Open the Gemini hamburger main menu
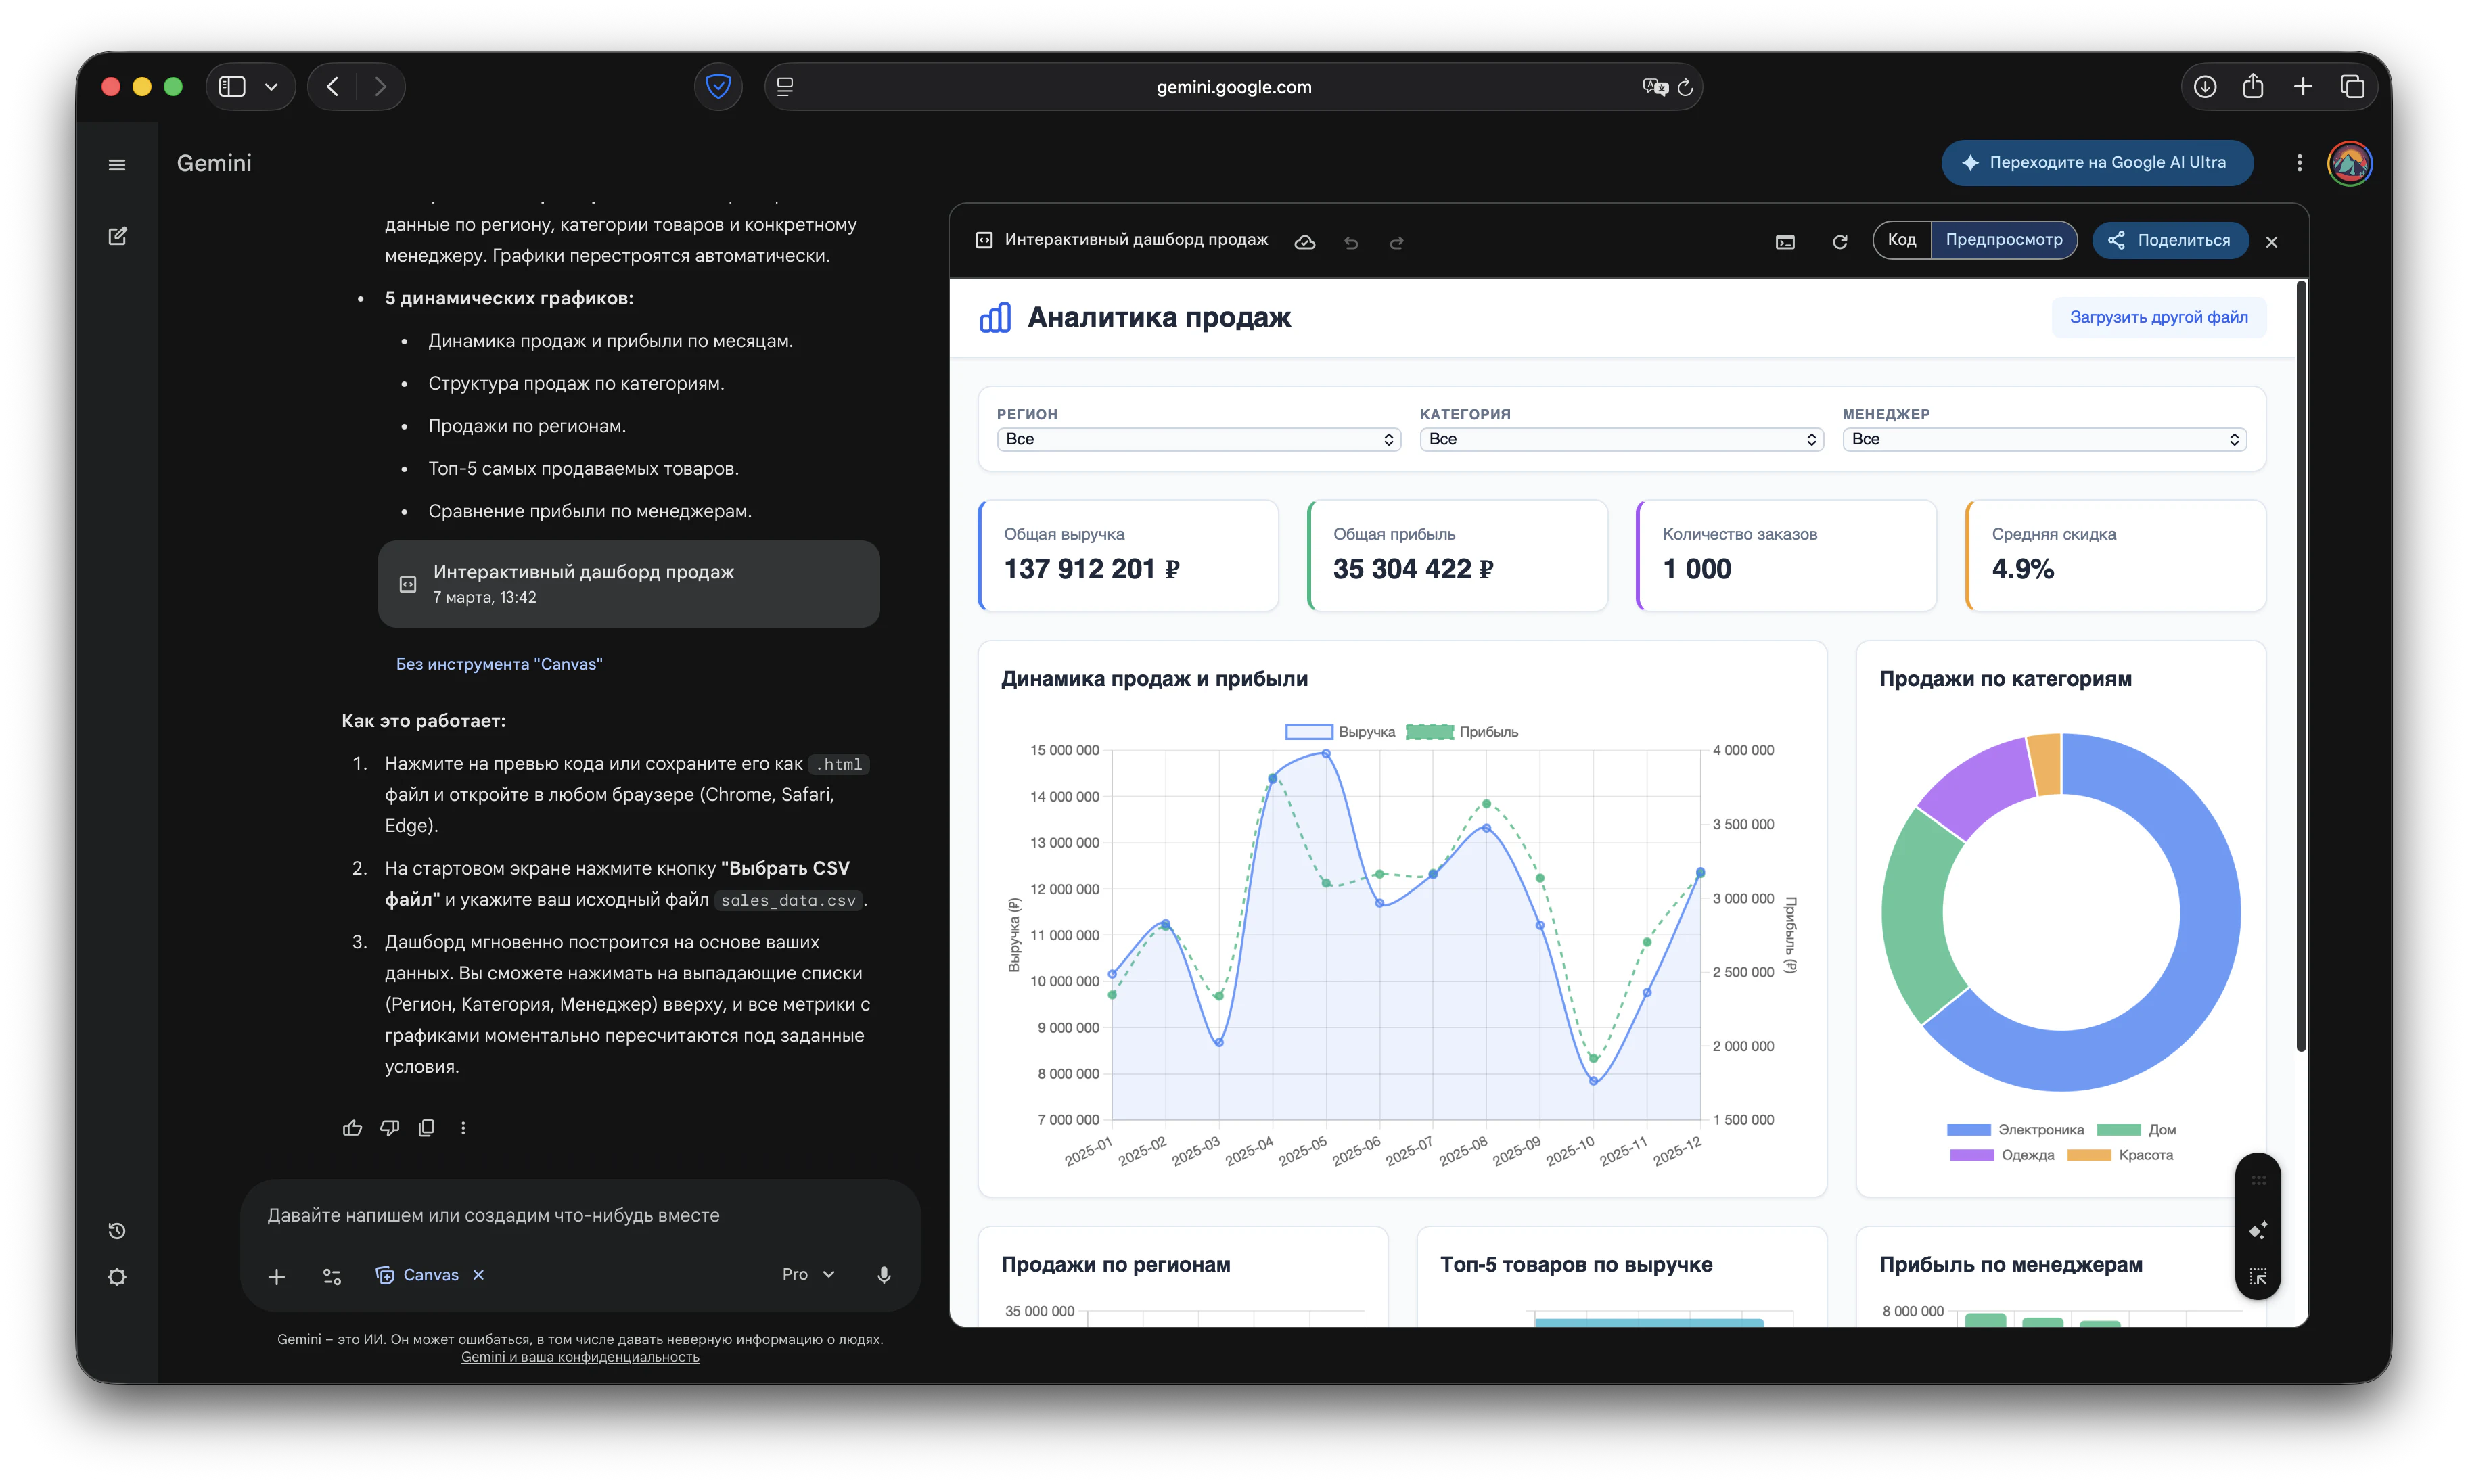 (117, 165)
